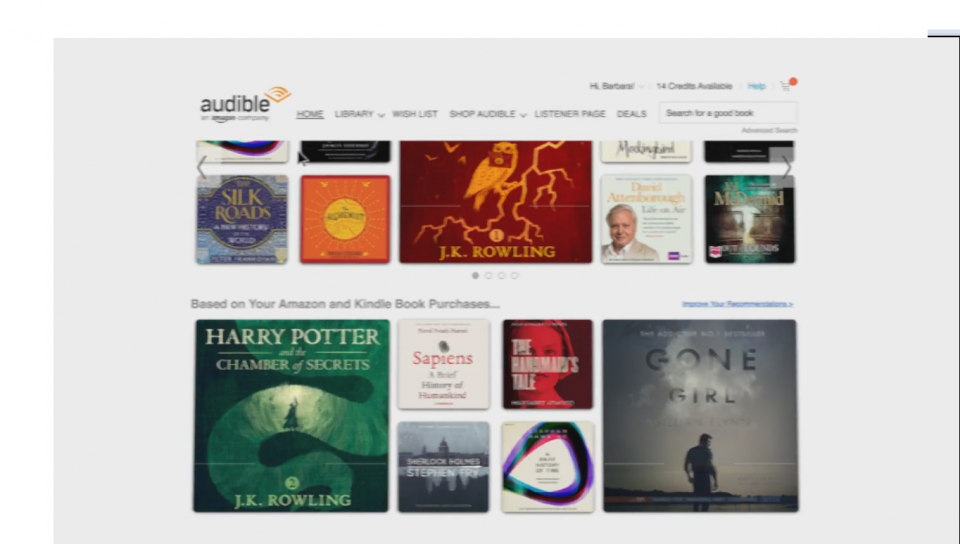Select the first carousel page dot
This screenshot has width=960, height=544.
[x=475, y=275]
